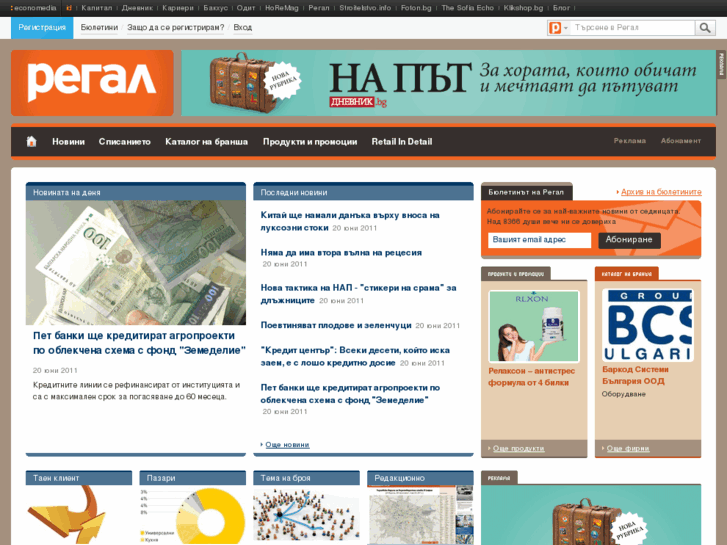Open the Капитал top bar link
Viewport: 727px width, 545px height.
tap(96, 8)
